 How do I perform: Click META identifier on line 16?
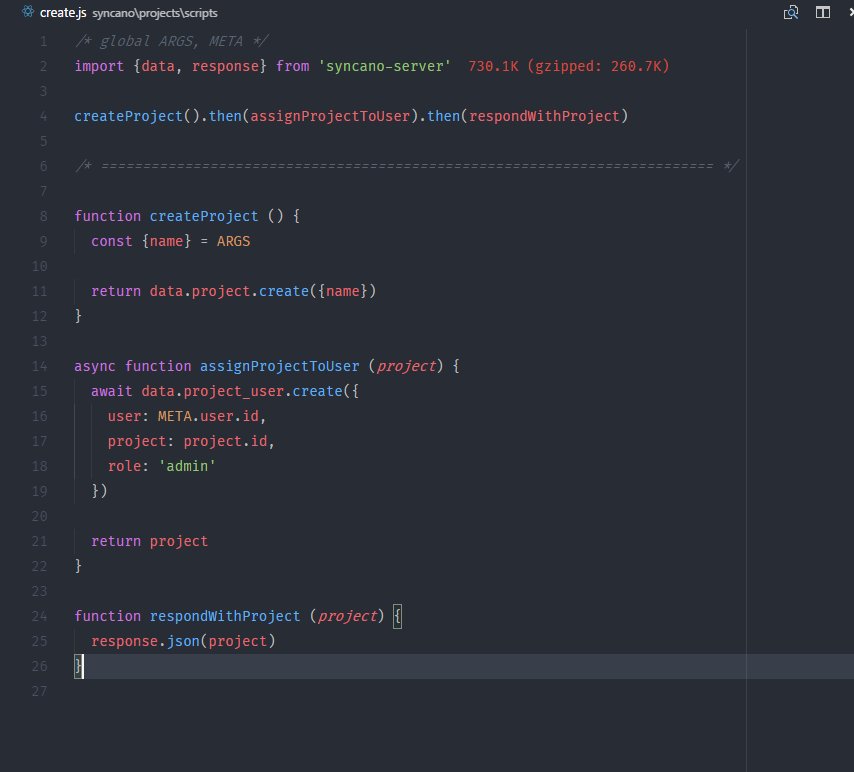click(175, 416)
